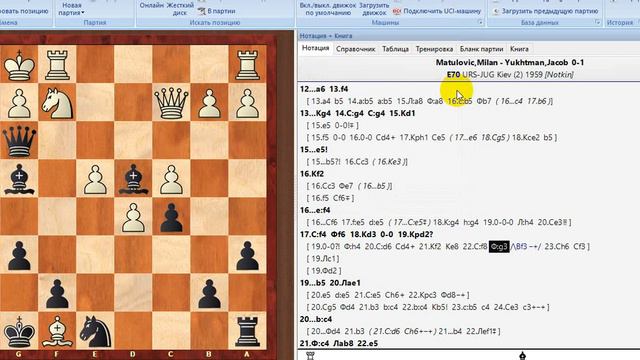Select the white knight on f2

click(x=57, y=103)
